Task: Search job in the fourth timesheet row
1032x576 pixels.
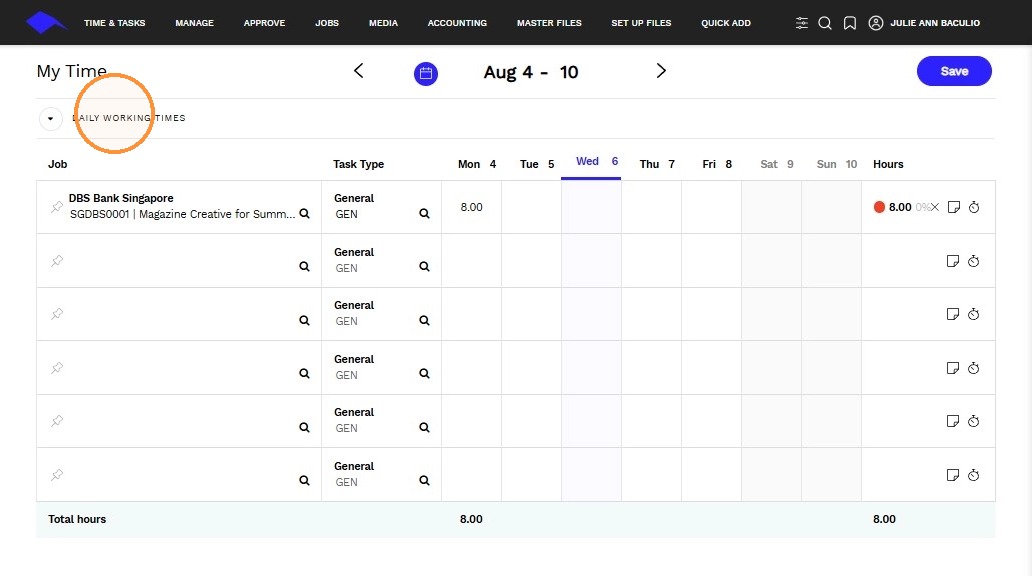Action: click(304, 373)
